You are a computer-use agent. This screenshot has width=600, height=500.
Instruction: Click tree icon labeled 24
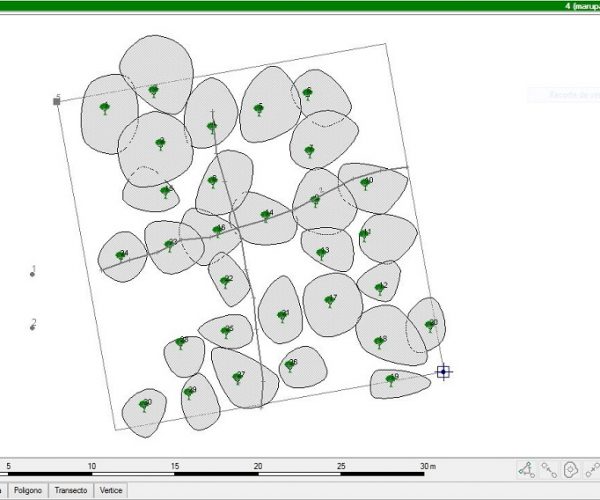pos(120,256)
